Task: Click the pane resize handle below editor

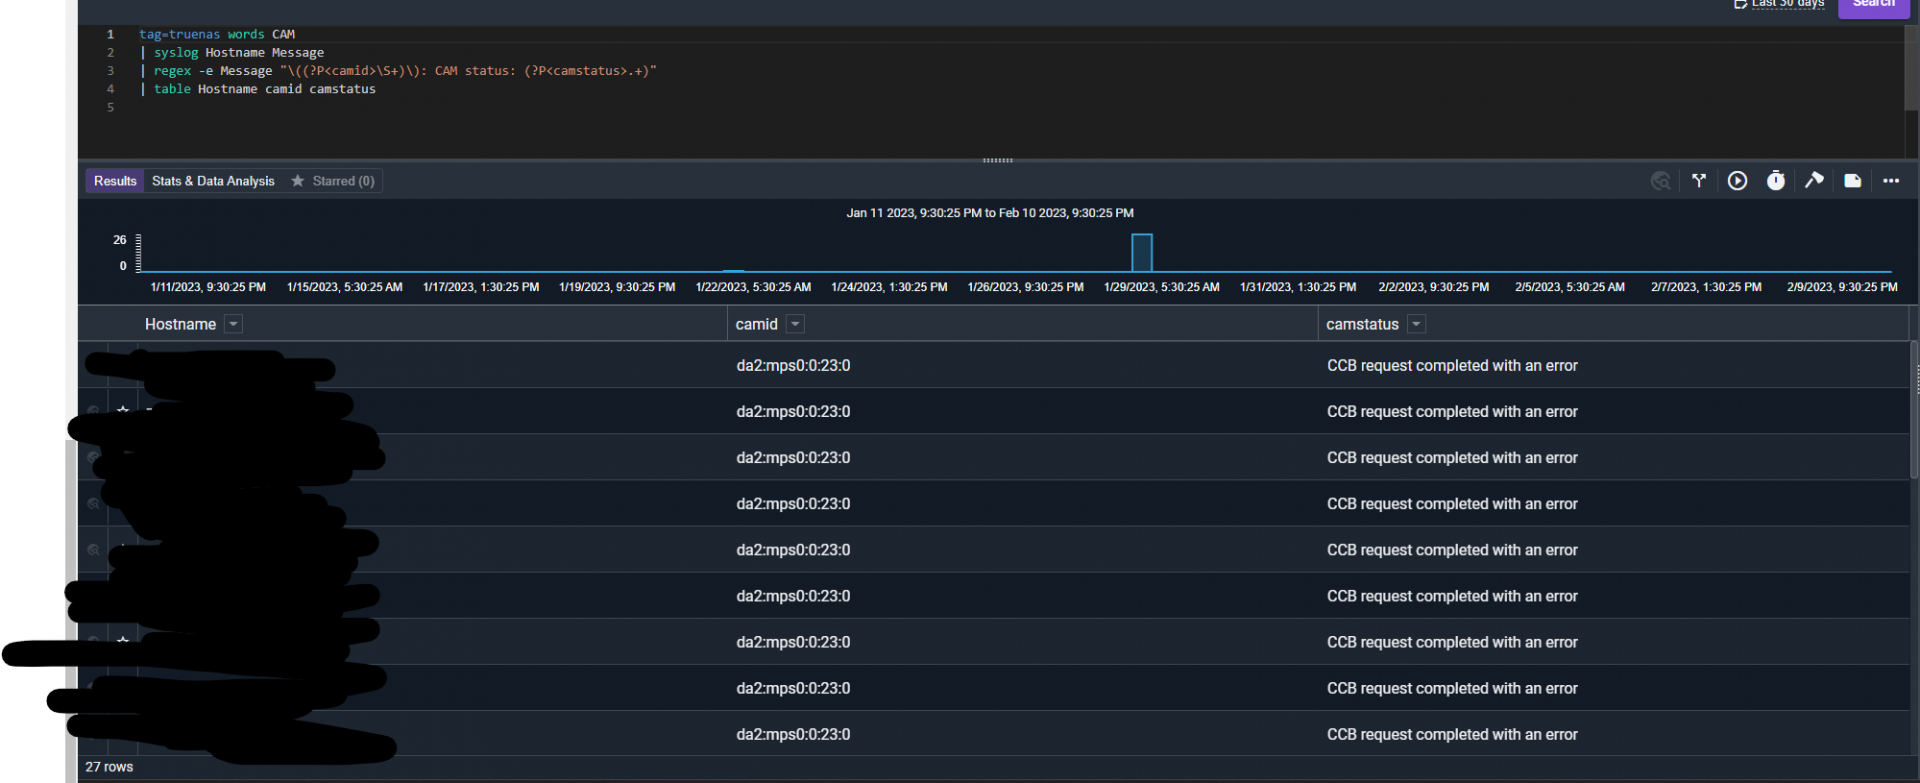Action: tap(998, 160)
